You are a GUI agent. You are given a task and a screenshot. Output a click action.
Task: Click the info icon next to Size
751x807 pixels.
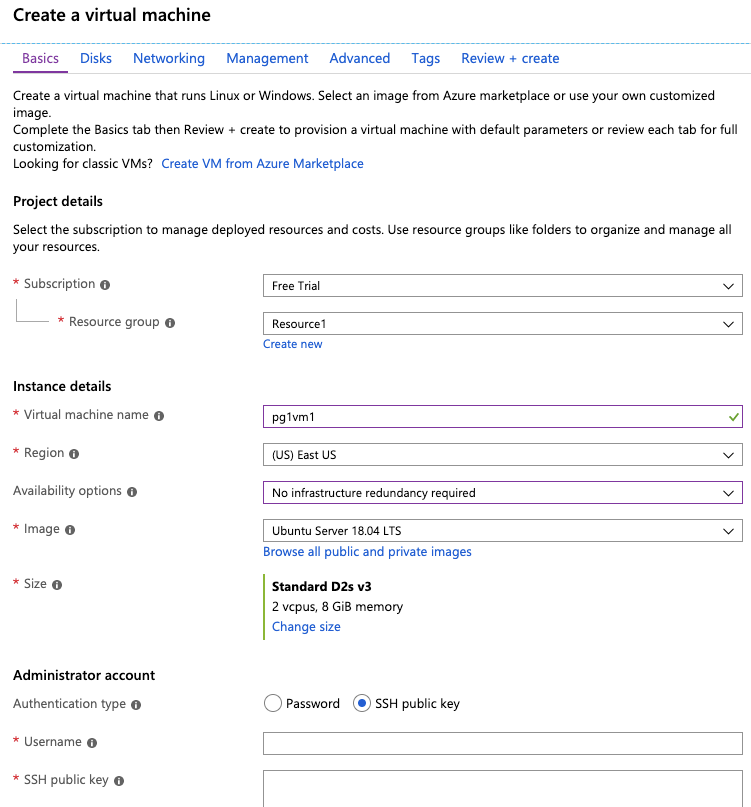pos(57,585)
